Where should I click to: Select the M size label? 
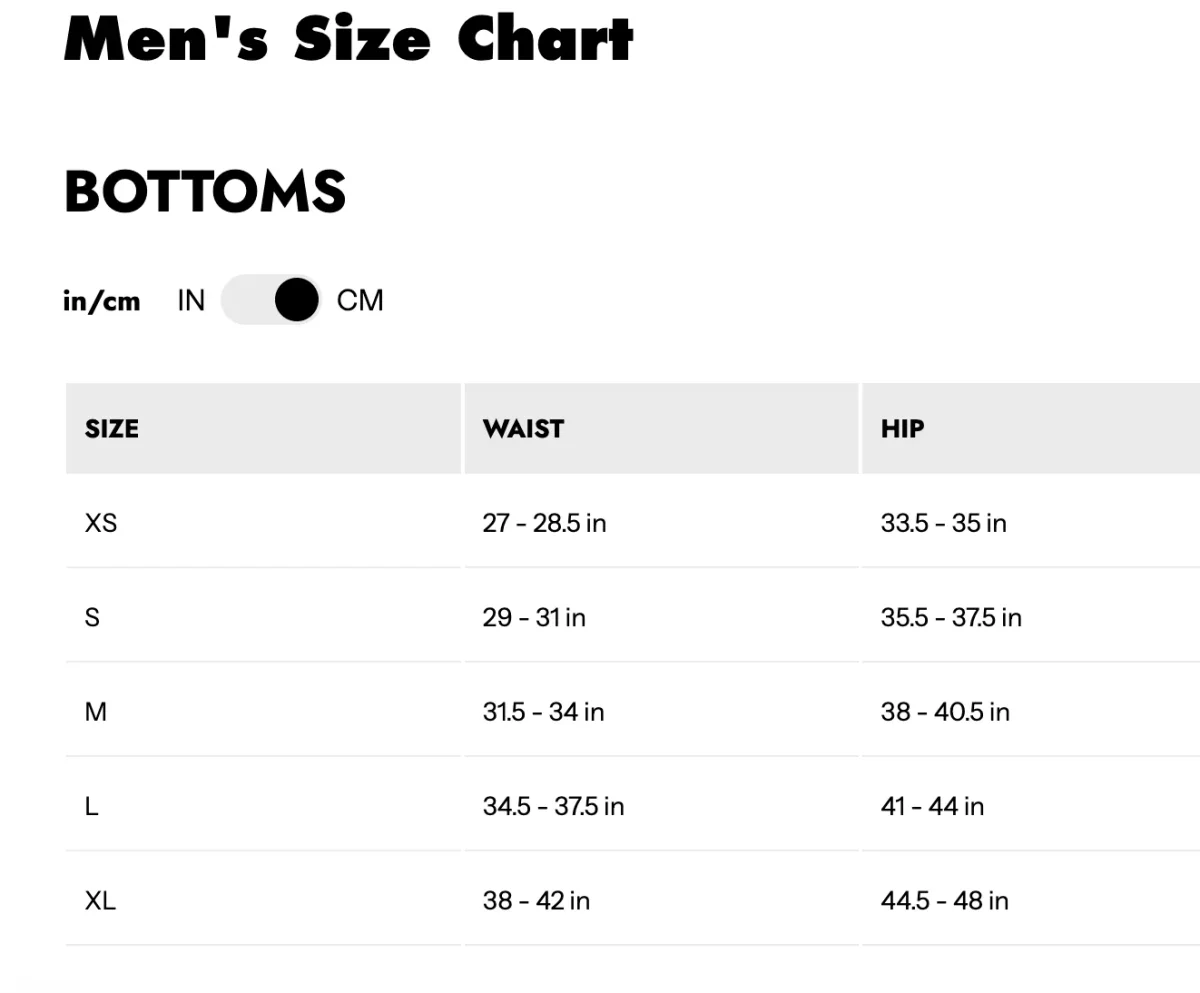click(95, 712)
